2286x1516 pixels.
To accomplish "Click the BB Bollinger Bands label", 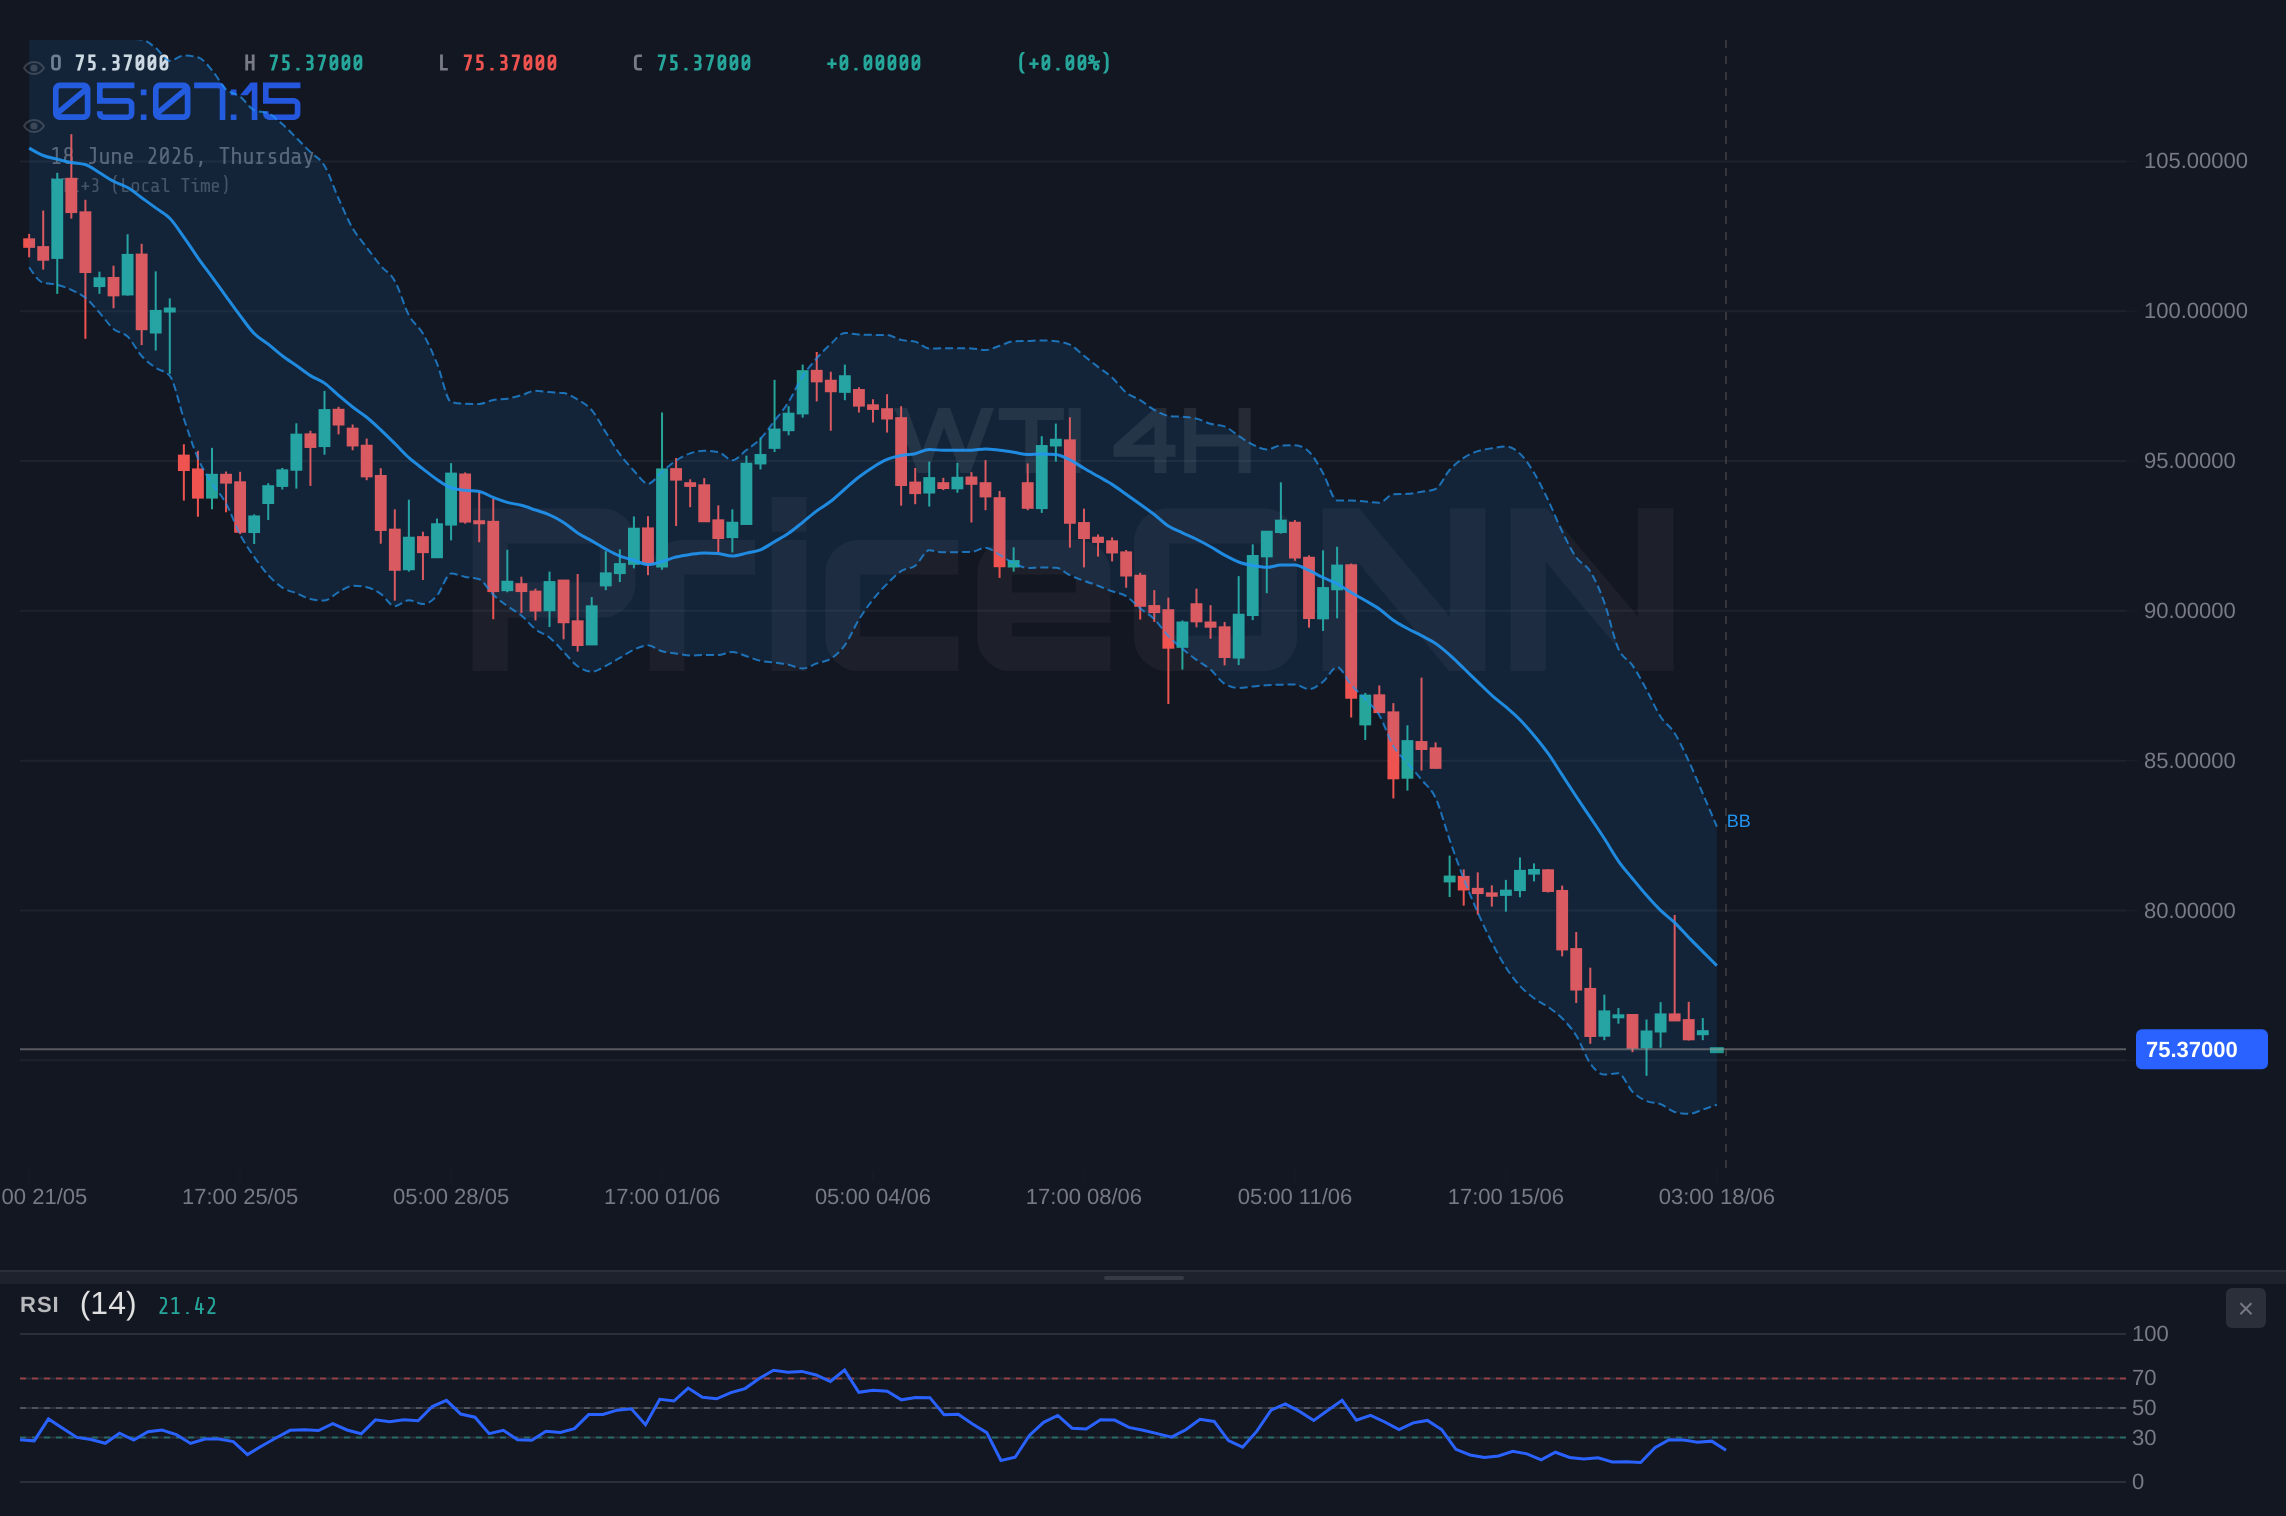I will tap(1738, 821).
